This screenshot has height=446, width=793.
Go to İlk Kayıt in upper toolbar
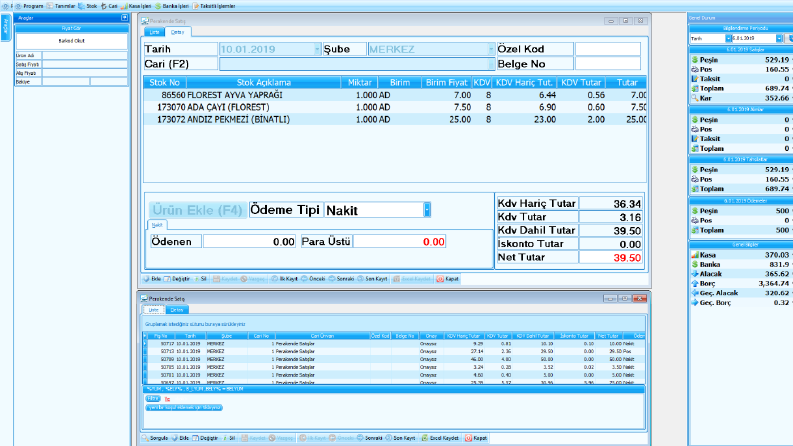coord(284,279)
